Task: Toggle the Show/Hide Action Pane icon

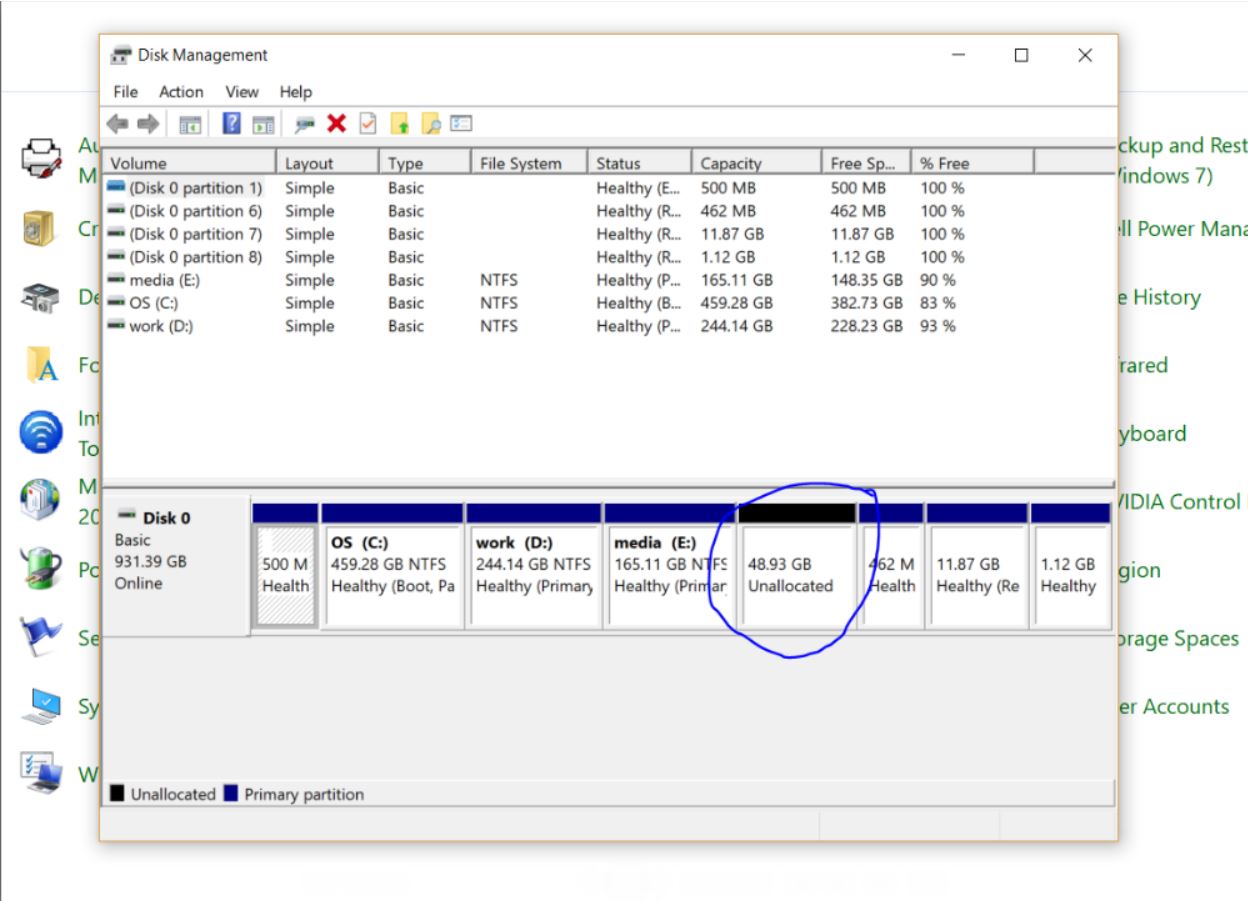Action: (x=263, y=124)
